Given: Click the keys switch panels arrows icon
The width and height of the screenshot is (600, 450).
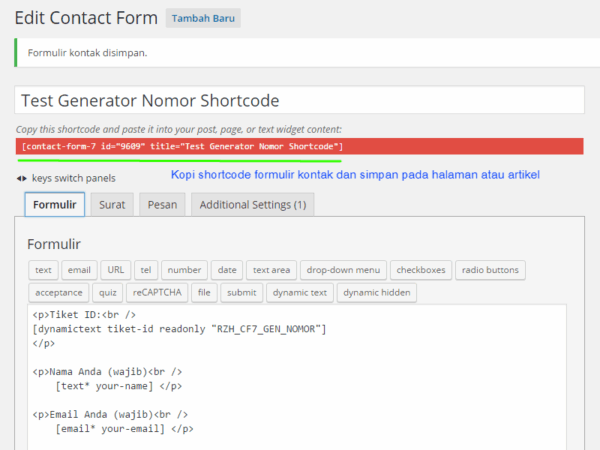Looking at the screenshot, I should 21,178.
